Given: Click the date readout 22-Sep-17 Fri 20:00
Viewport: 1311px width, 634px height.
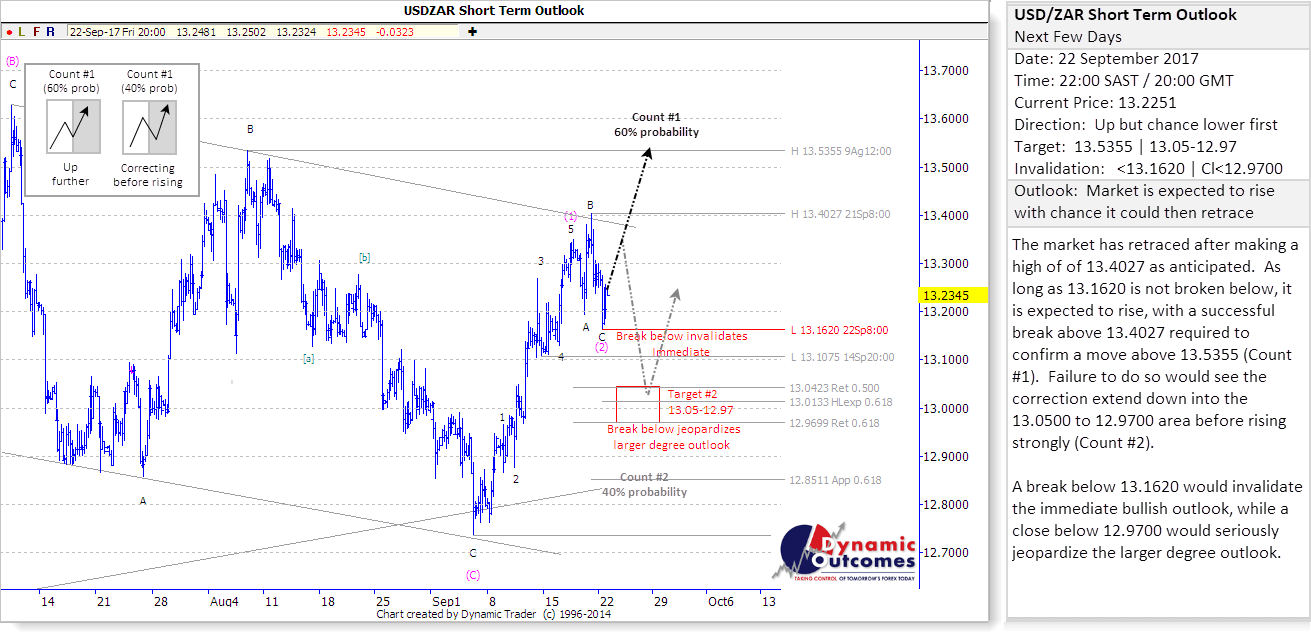Looking at the screenshot, I should pyautogui.click(x=117, y=31).
